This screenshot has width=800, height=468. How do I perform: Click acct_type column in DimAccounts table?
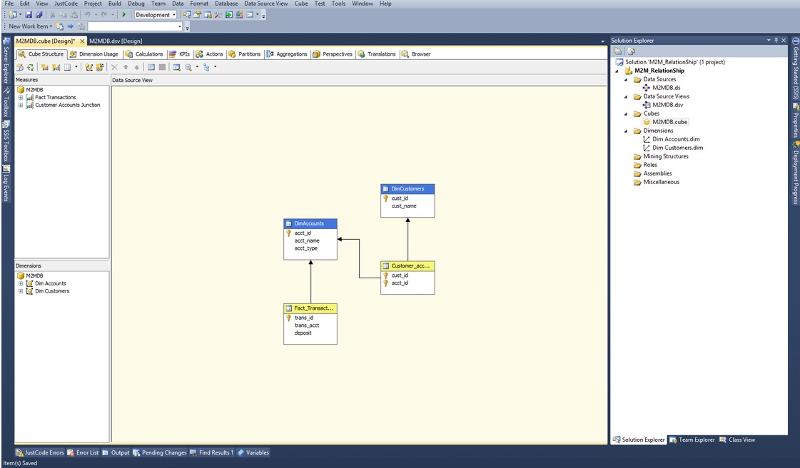click(306, 249)
